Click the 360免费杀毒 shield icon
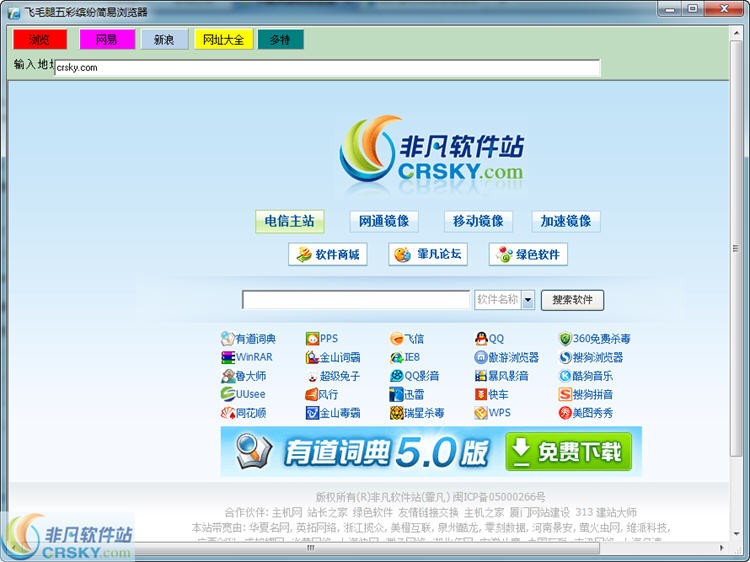750x562 pixels. coord(565,339)
